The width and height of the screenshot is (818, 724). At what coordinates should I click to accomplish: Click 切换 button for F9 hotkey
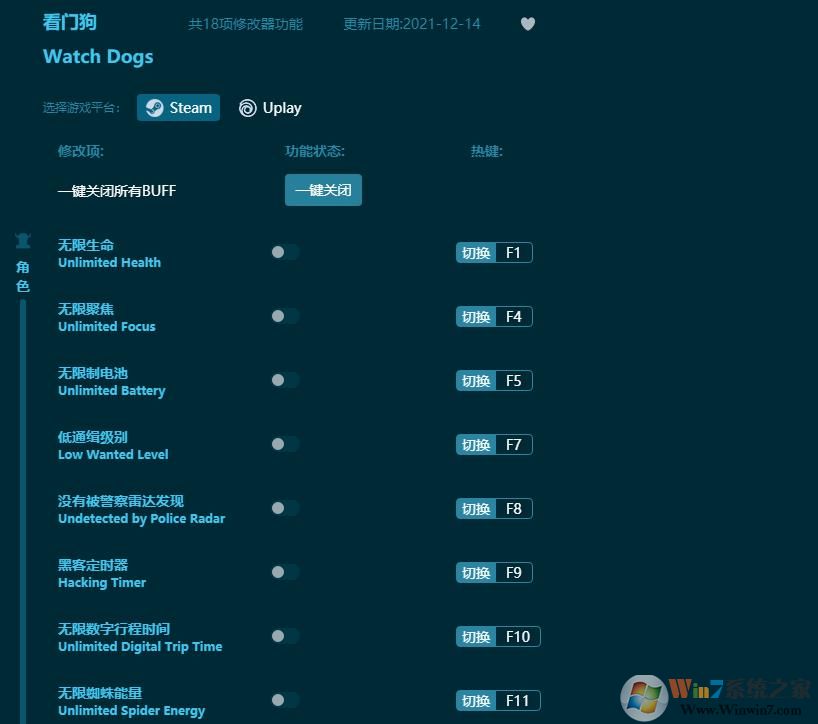[476, 573]
